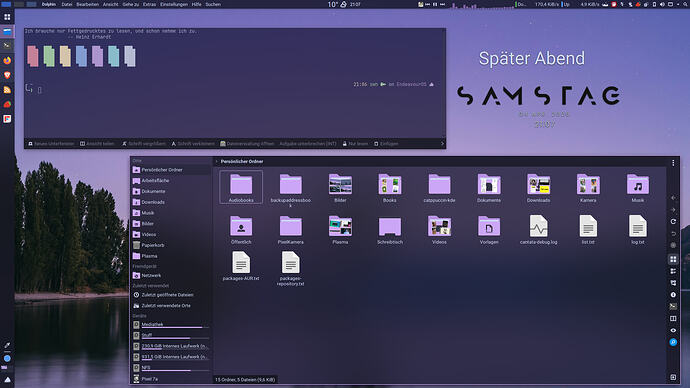Click 'Dateiverwaltung öffnen' in terminal toolbar

pos(247,144)
